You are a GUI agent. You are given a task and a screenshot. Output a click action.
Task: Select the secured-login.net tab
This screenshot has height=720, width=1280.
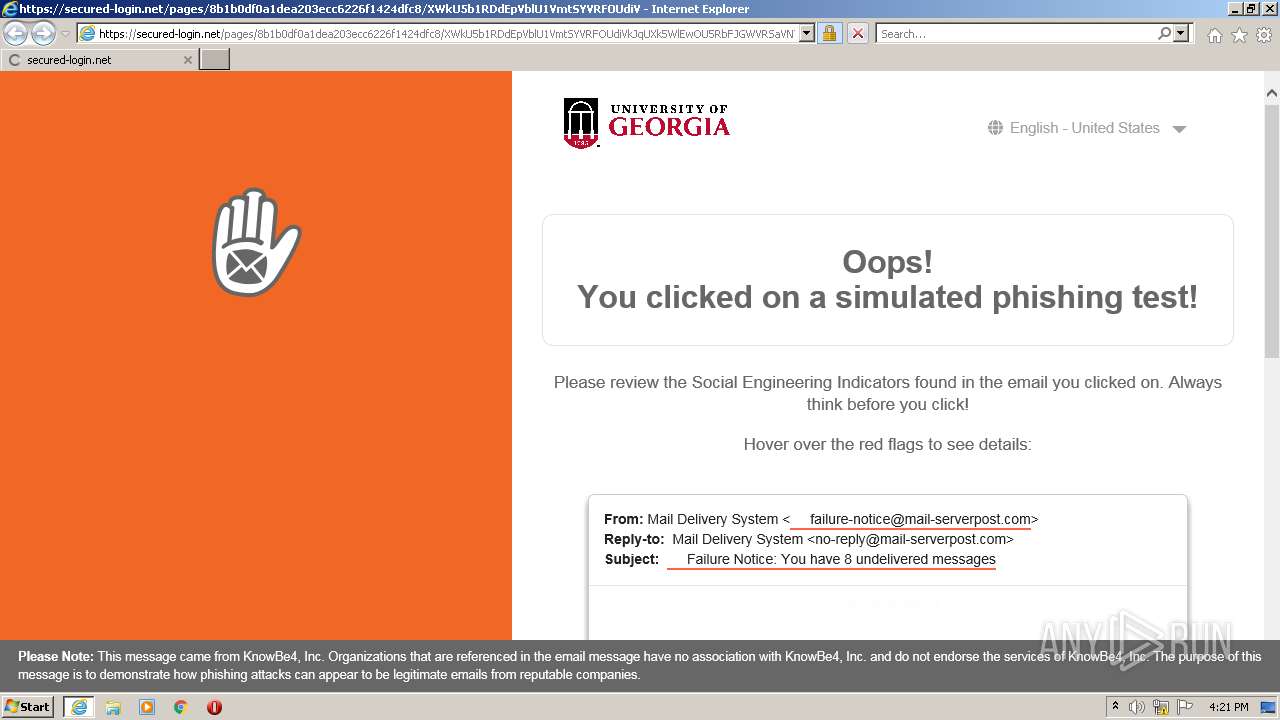tap(99, 60)
